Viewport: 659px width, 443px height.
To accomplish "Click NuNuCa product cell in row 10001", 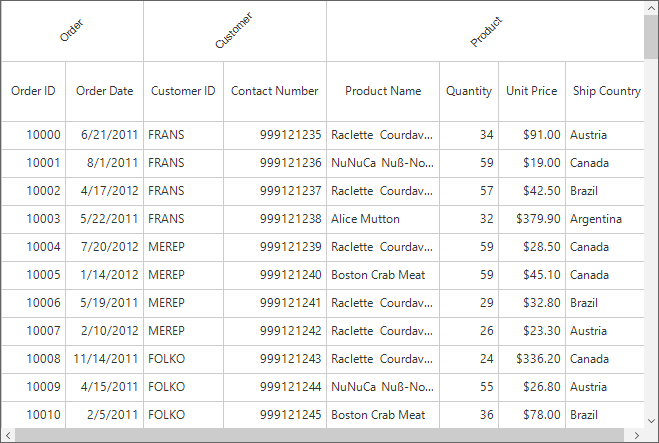I will pyautogui.click(x=383, y=163).
